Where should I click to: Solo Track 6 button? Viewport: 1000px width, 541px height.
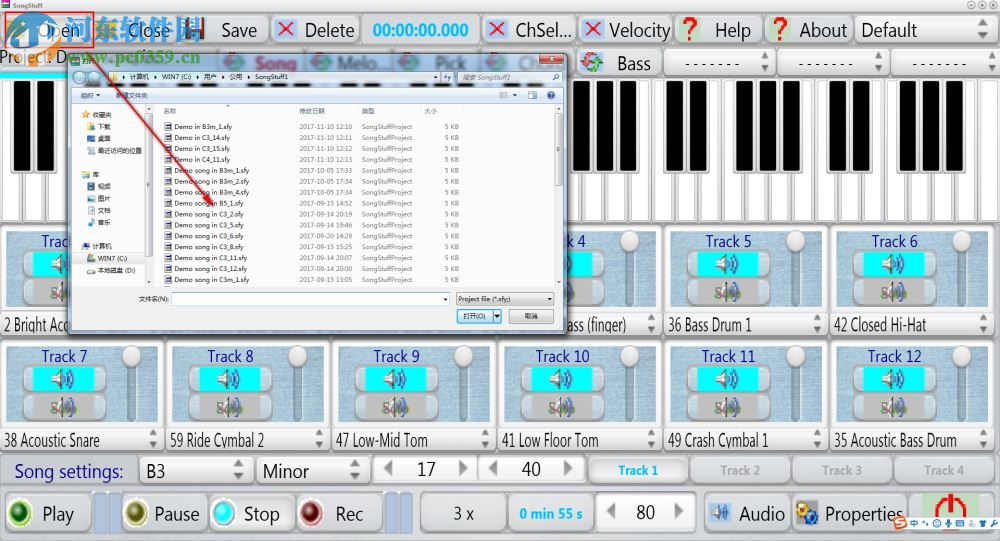(x=893, y=292)
